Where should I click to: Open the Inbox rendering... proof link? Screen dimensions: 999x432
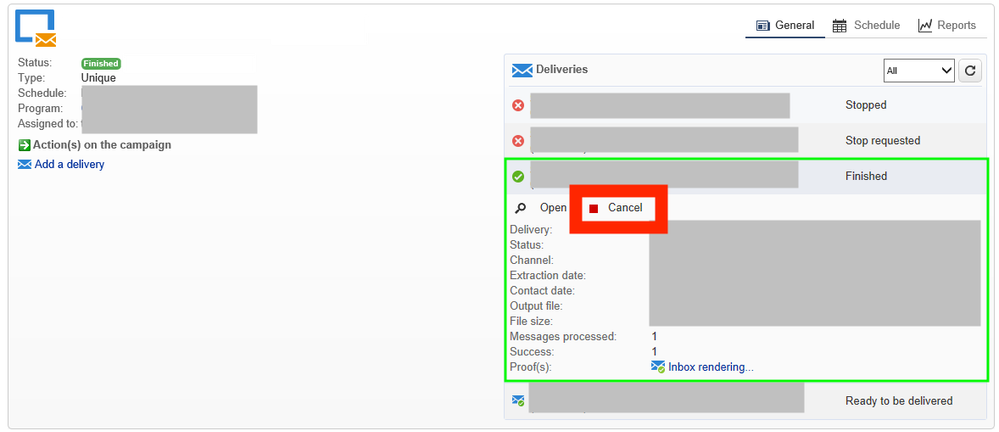[x=710, y=367]
